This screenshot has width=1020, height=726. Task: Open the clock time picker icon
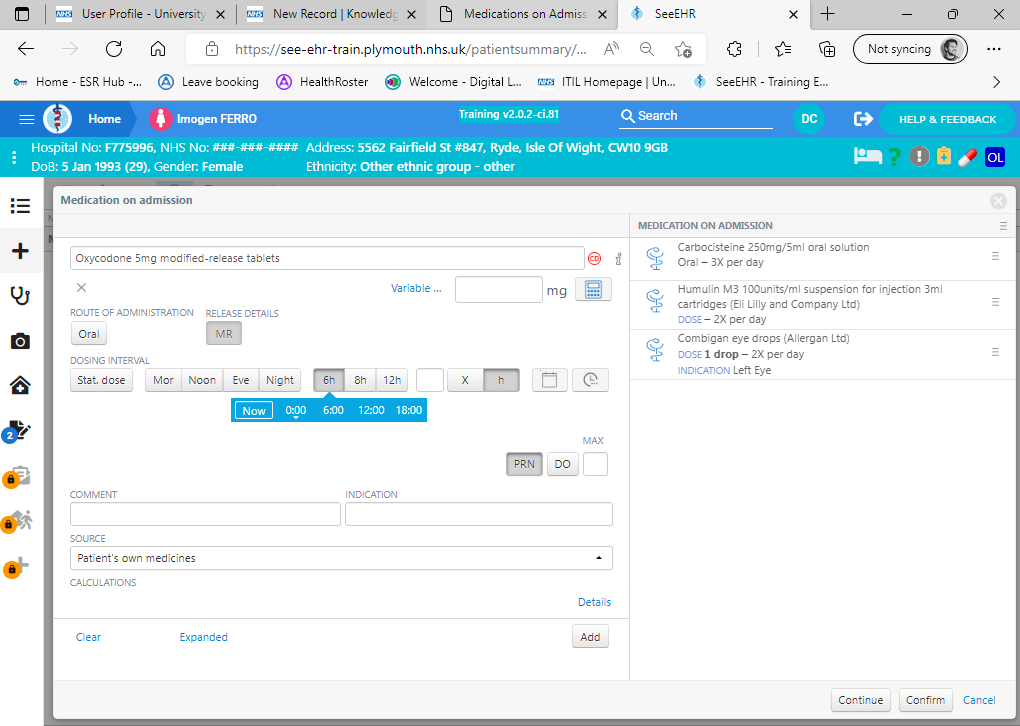pos(591,380)
